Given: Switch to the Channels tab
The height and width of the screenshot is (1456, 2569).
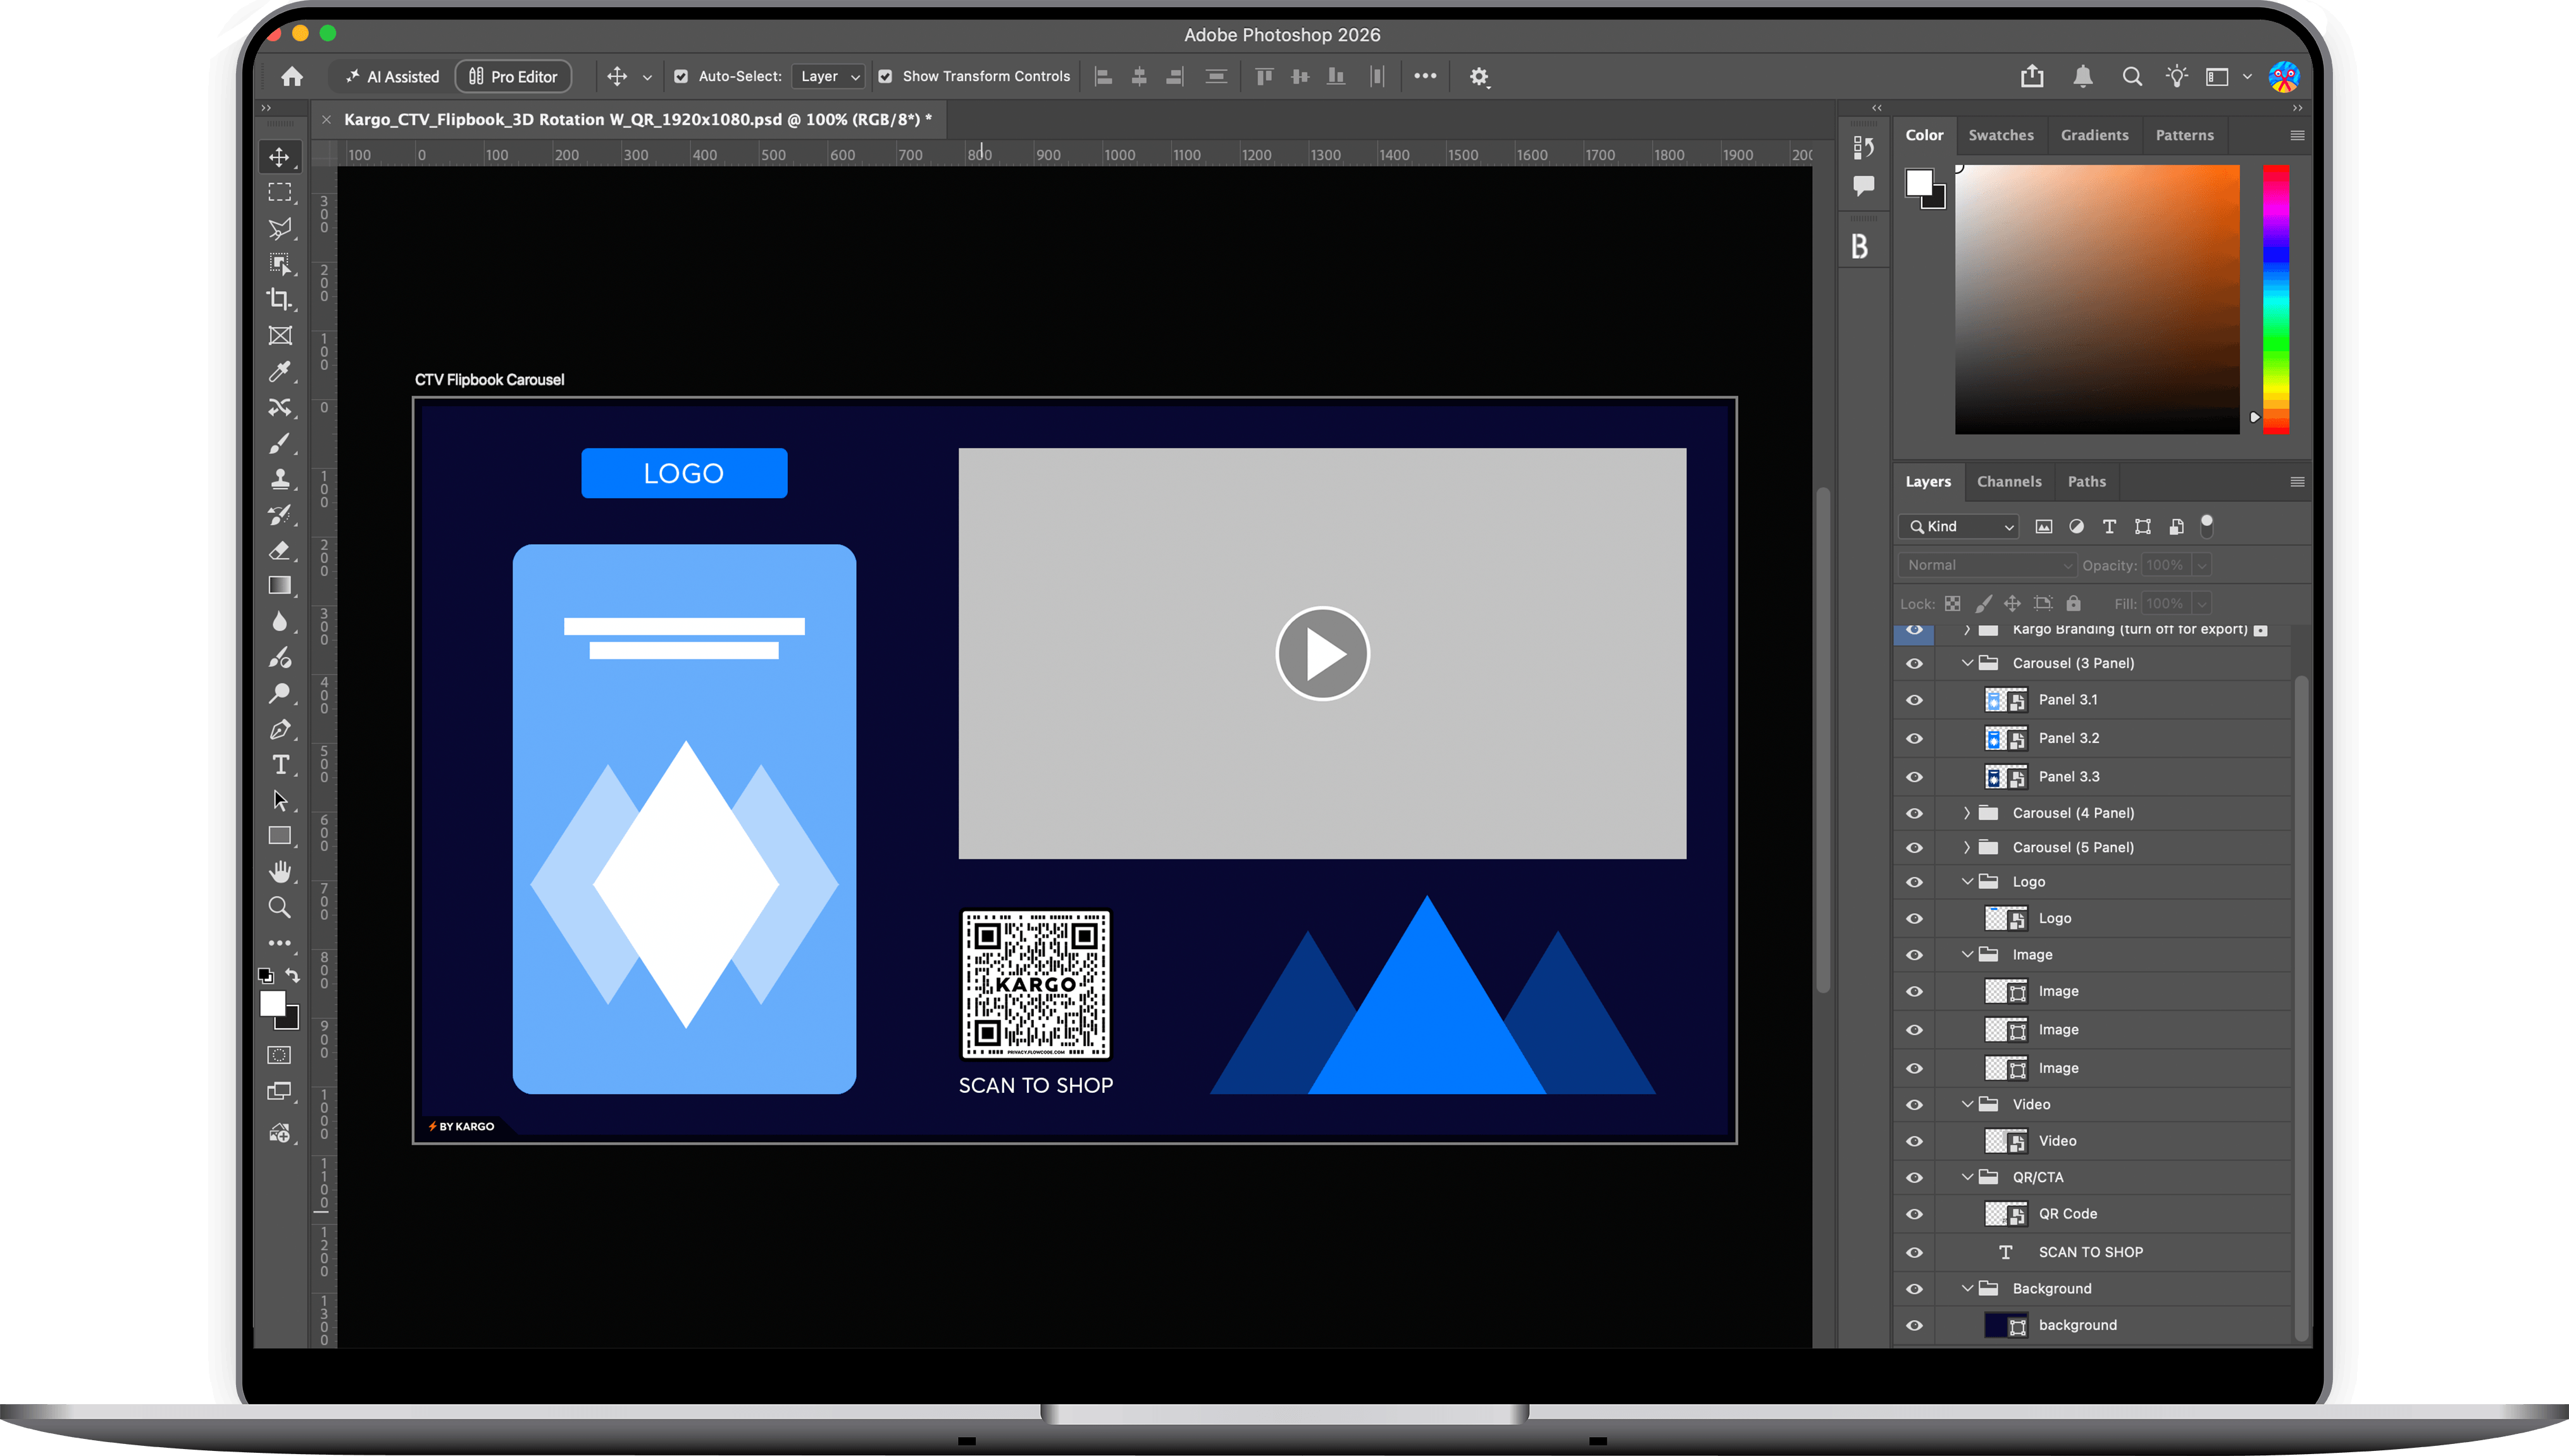Looking at the screenshot, I should tap(2009, 481).
